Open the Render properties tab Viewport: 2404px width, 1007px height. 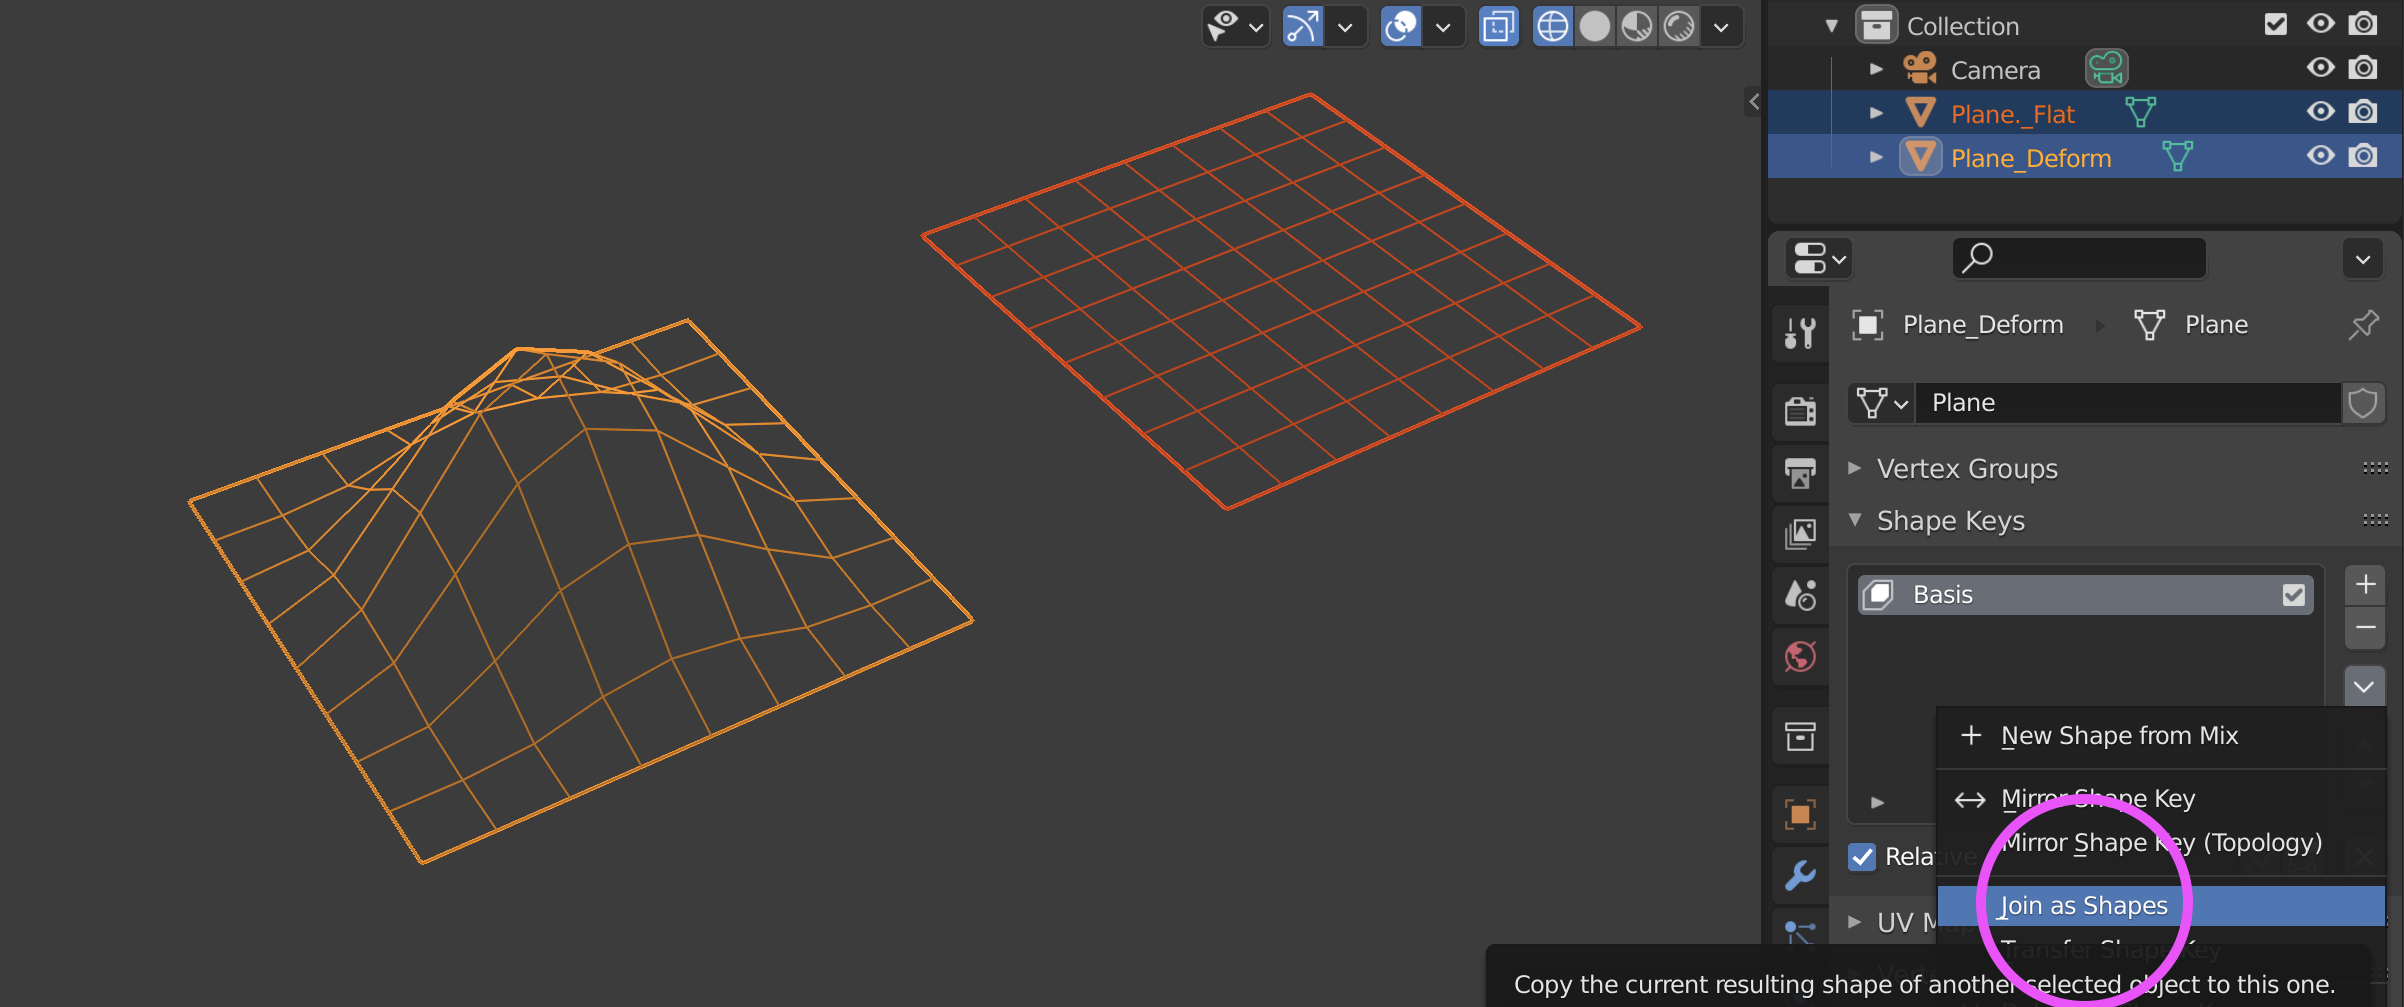pyautogui.click(x=1800, y=410)
